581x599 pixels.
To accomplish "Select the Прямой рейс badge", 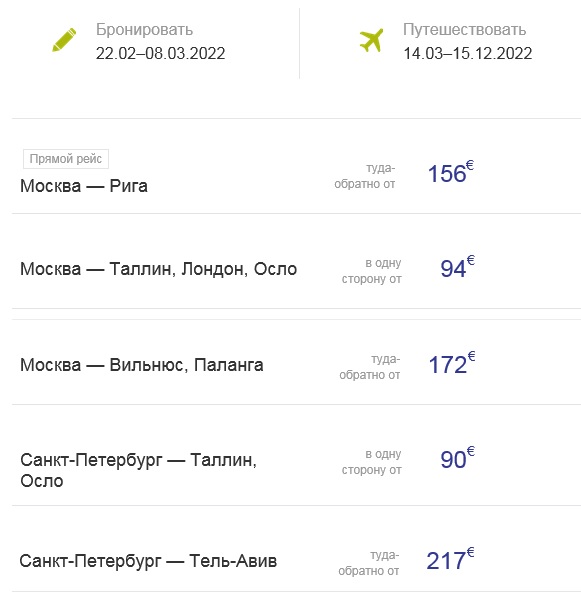I will tap(66, 159).
